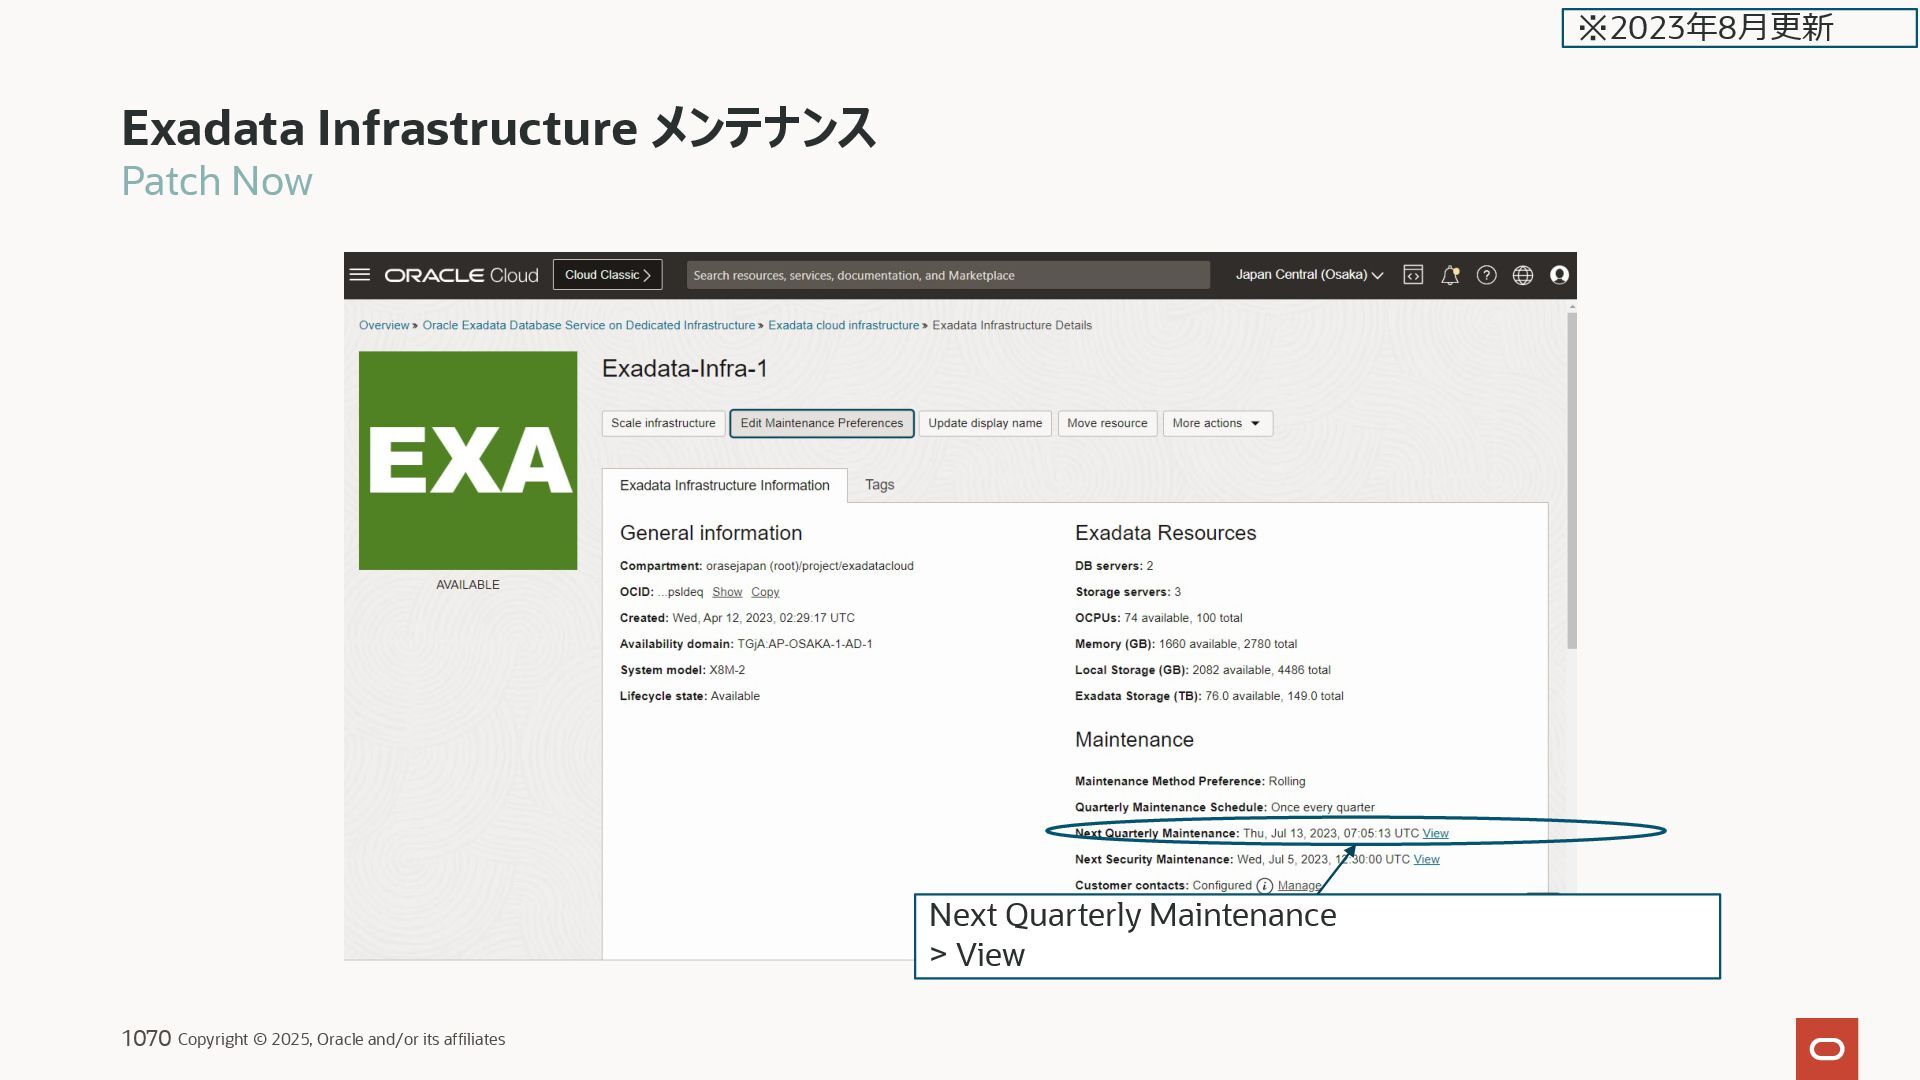Click the green EXA infrastructure logo

pyautogui.click(x=468, y=460)
